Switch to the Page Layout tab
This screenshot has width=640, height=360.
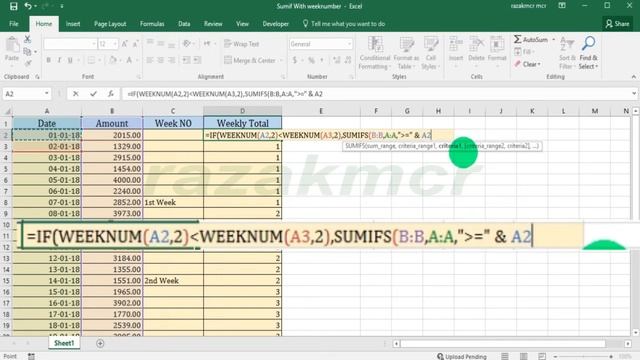[110, 24]
